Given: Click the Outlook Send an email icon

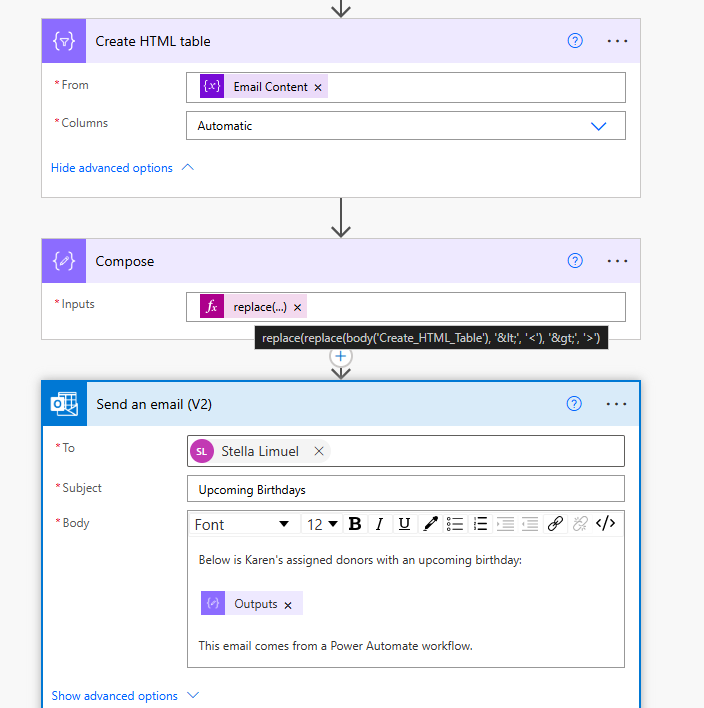Looking at the screenshot, I should click(x=64, y=404).
